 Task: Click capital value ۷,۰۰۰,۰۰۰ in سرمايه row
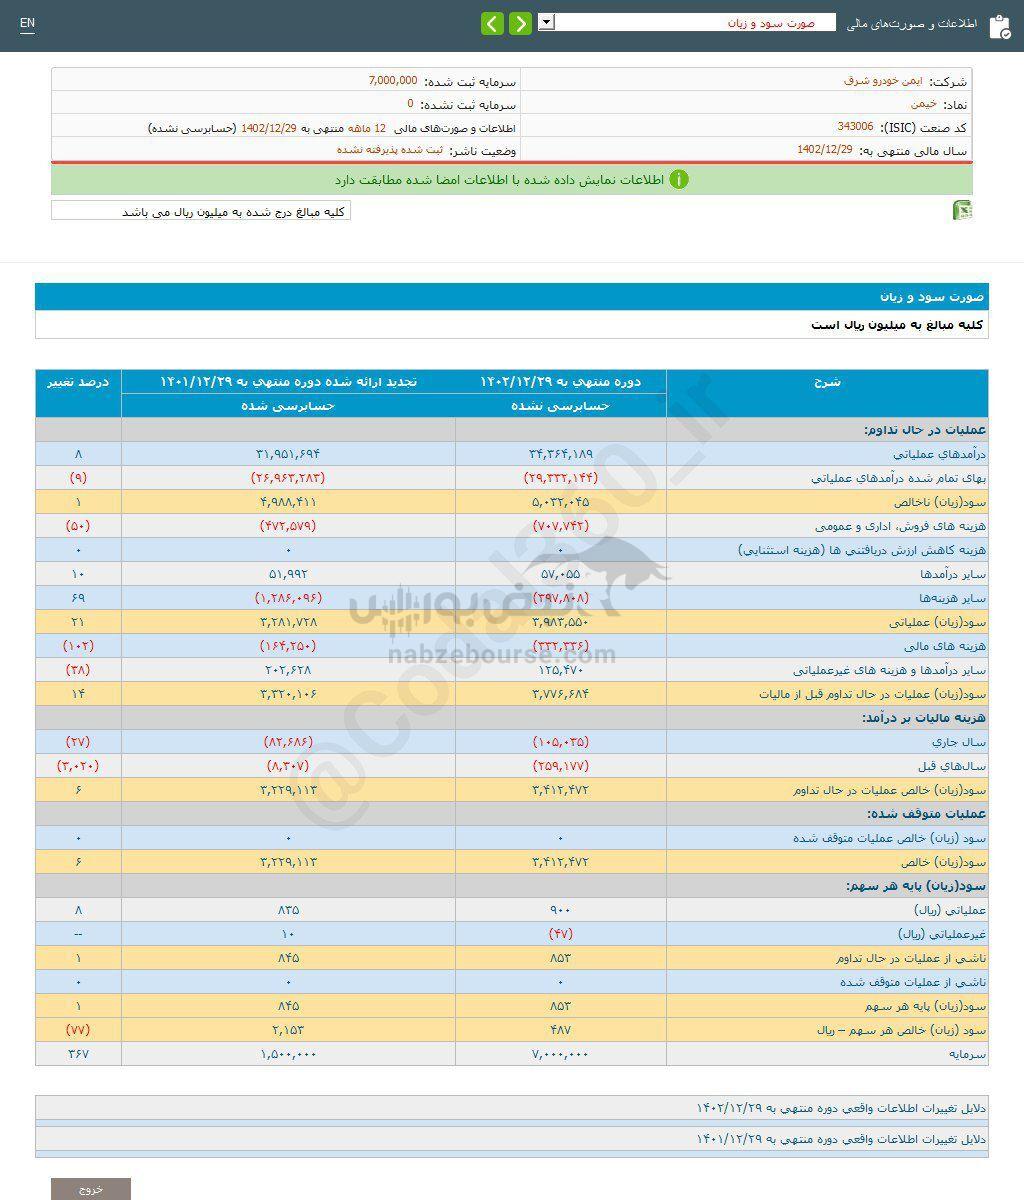561,1054
